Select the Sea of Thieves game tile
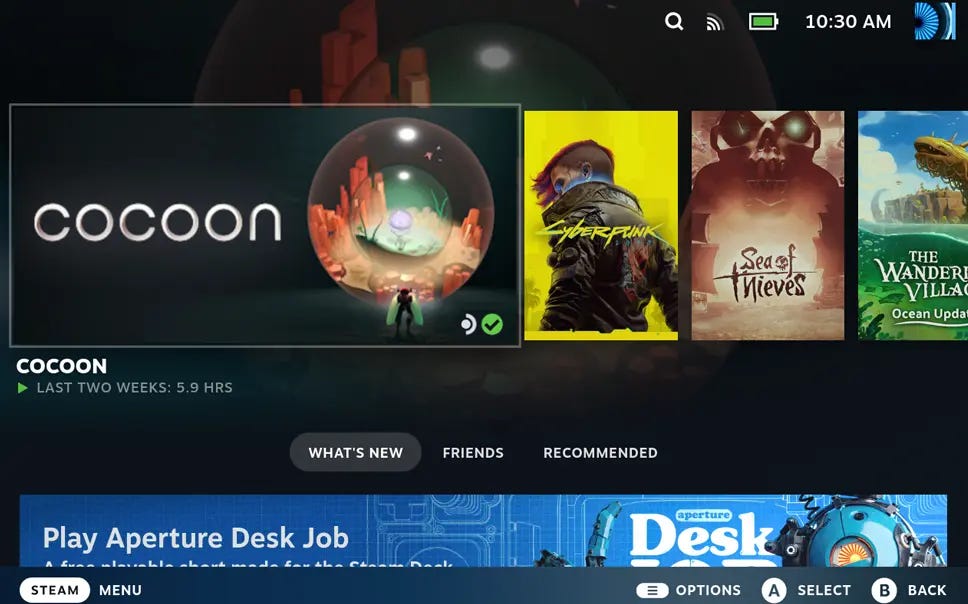968x604 pixels. (x=767, y=225)
